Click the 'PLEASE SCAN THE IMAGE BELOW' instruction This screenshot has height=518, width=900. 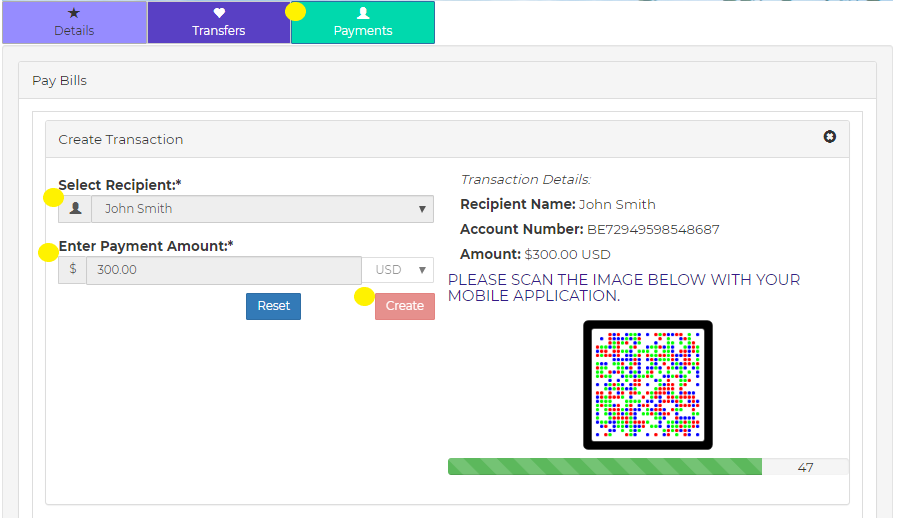point(624,288)
